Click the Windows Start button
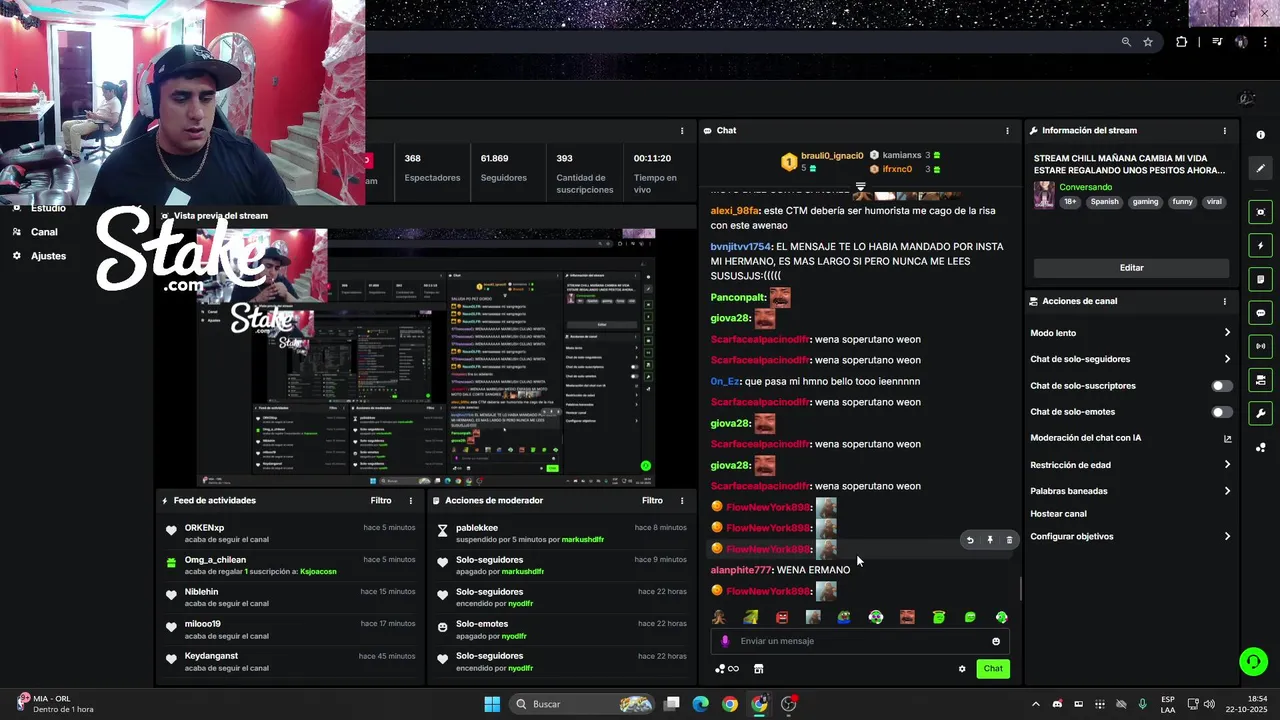Image resolution: width=1280 pixels, height=720 pixels. (492, 704)
